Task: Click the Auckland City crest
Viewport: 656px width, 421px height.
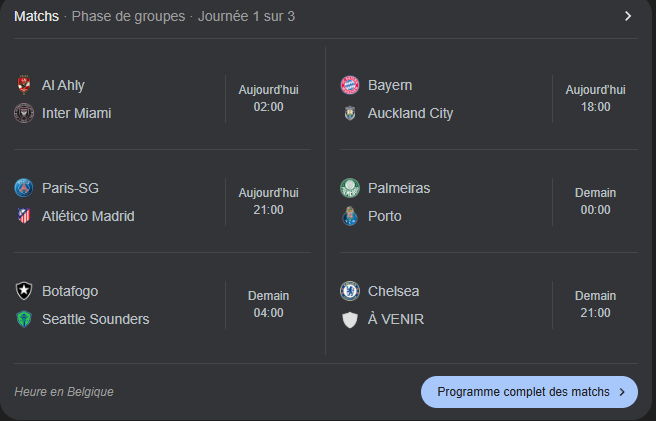Action: click(350, 113)
